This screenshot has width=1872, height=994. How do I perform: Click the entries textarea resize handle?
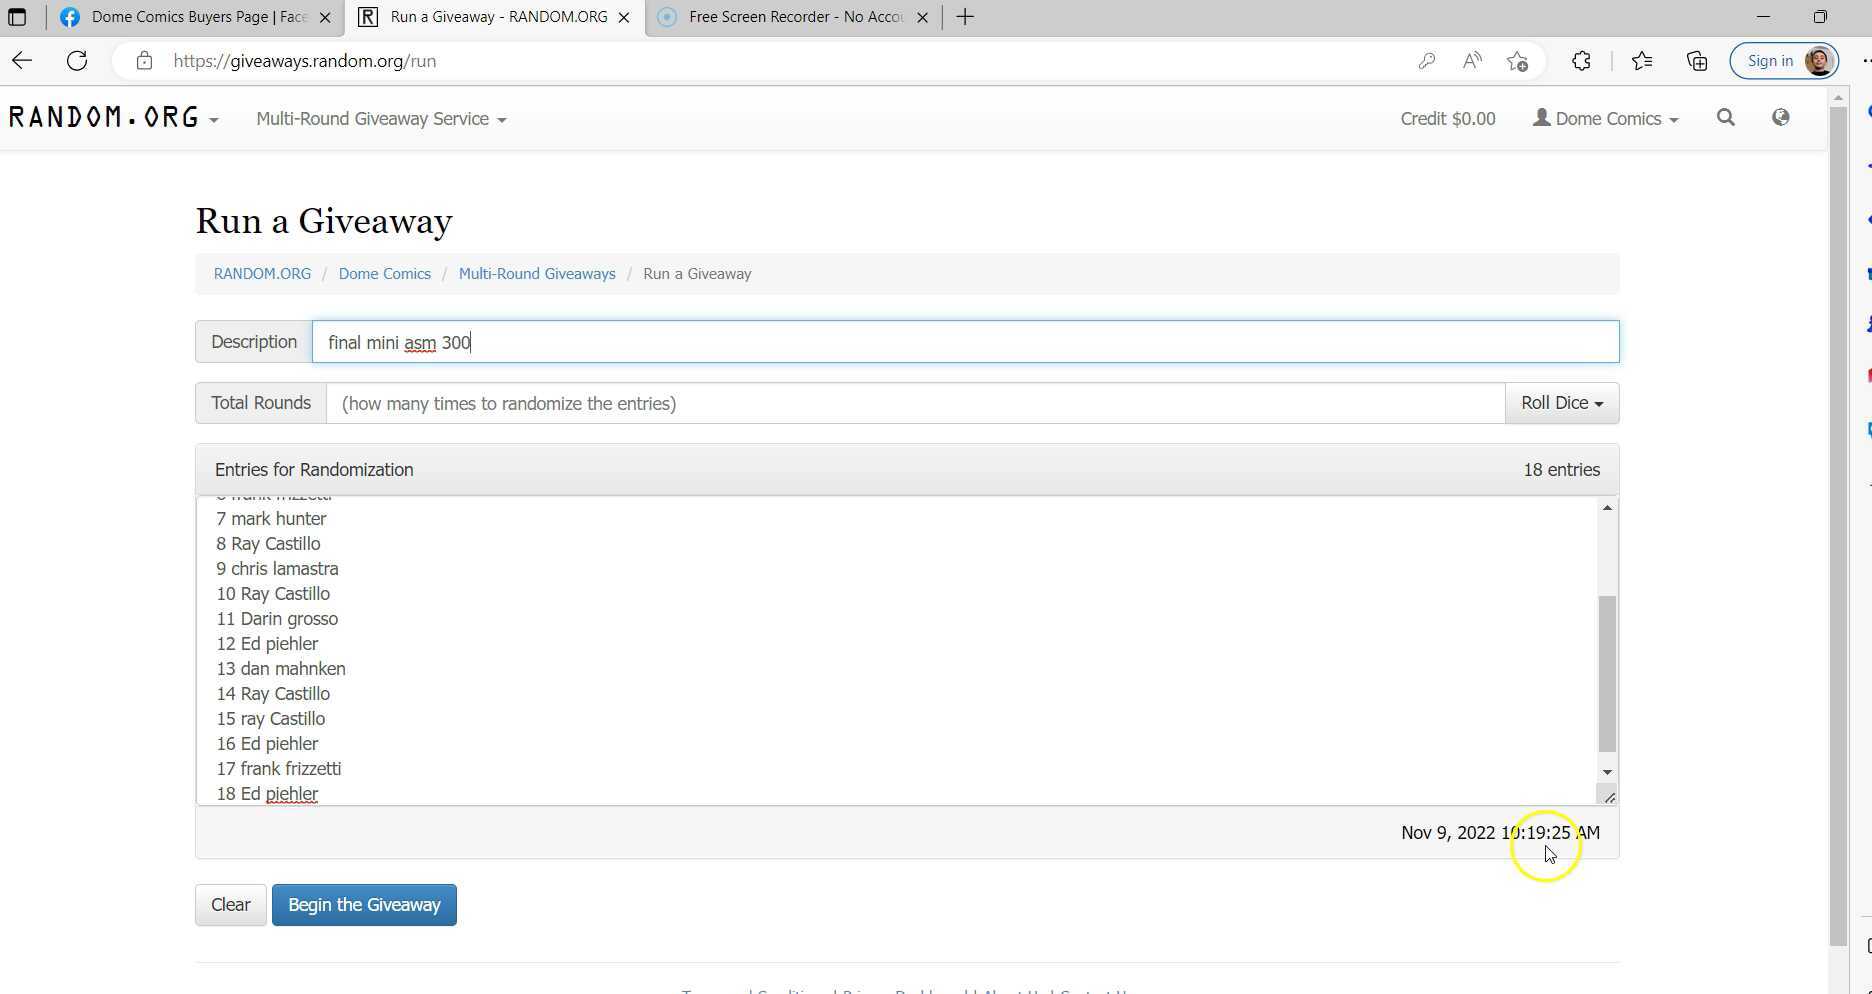pos(1609,797)
